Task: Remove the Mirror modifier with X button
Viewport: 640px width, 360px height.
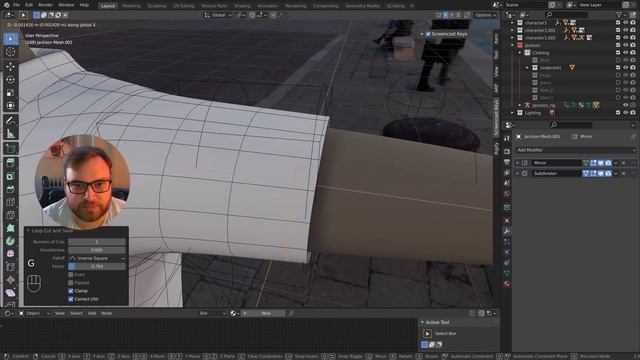Action: click(623, 163)
